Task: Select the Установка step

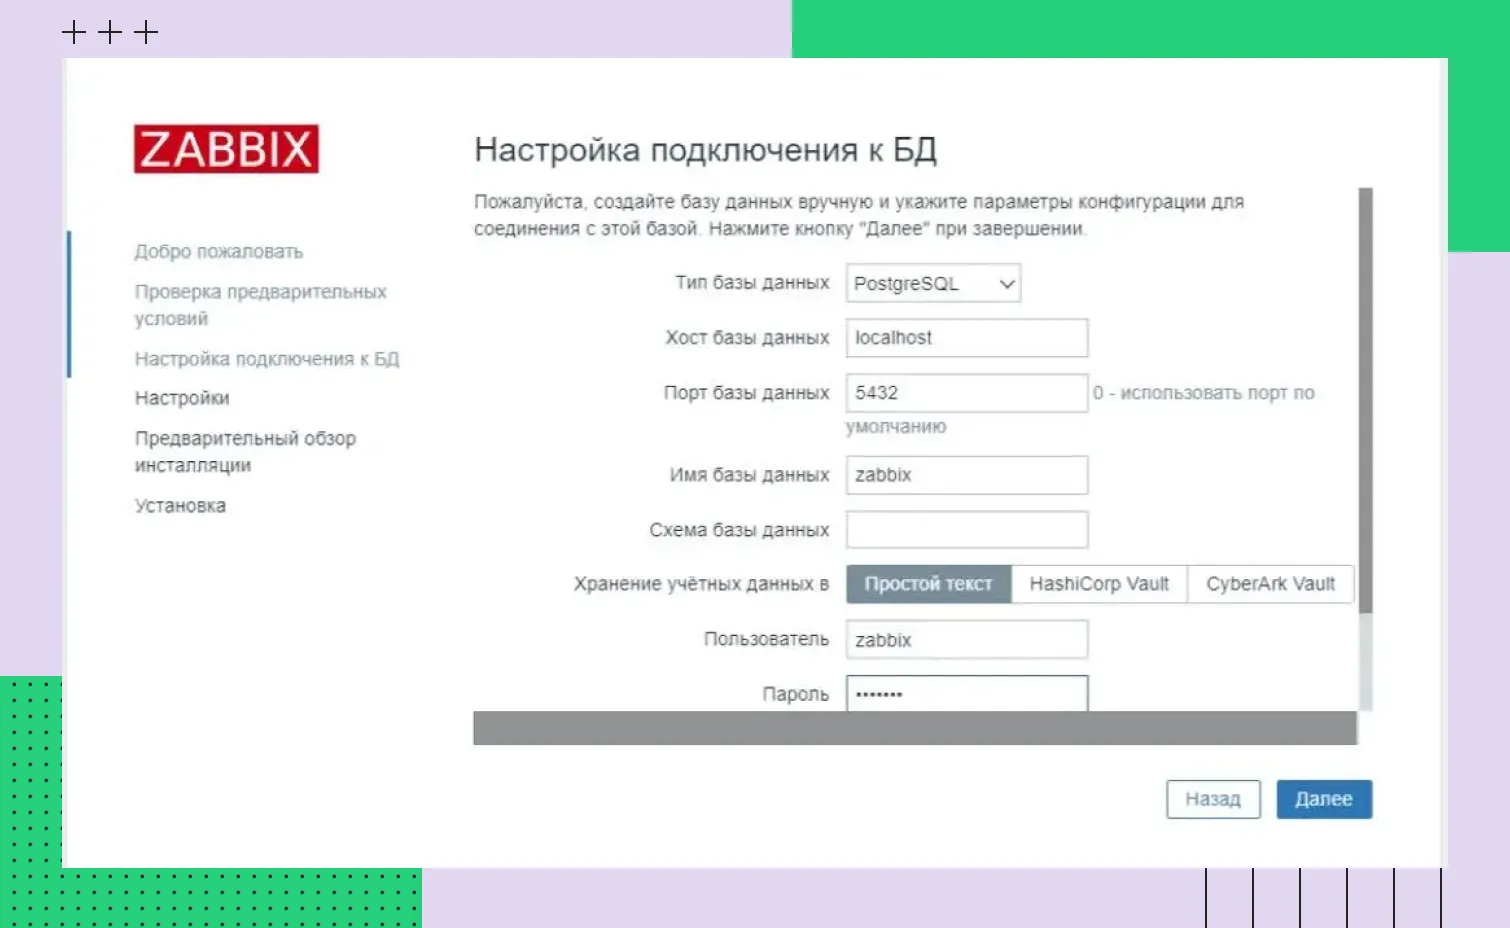Action: coord(179,505)
